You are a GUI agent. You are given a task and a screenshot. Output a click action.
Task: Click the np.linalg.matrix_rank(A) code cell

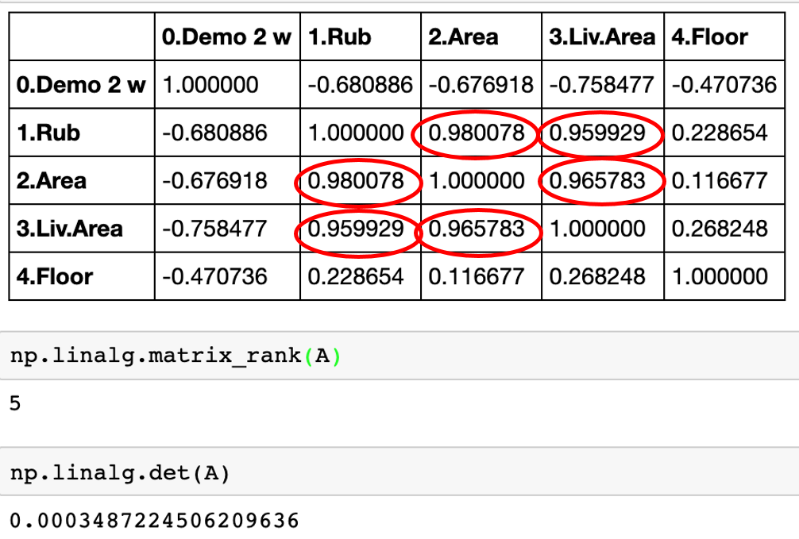400,355
